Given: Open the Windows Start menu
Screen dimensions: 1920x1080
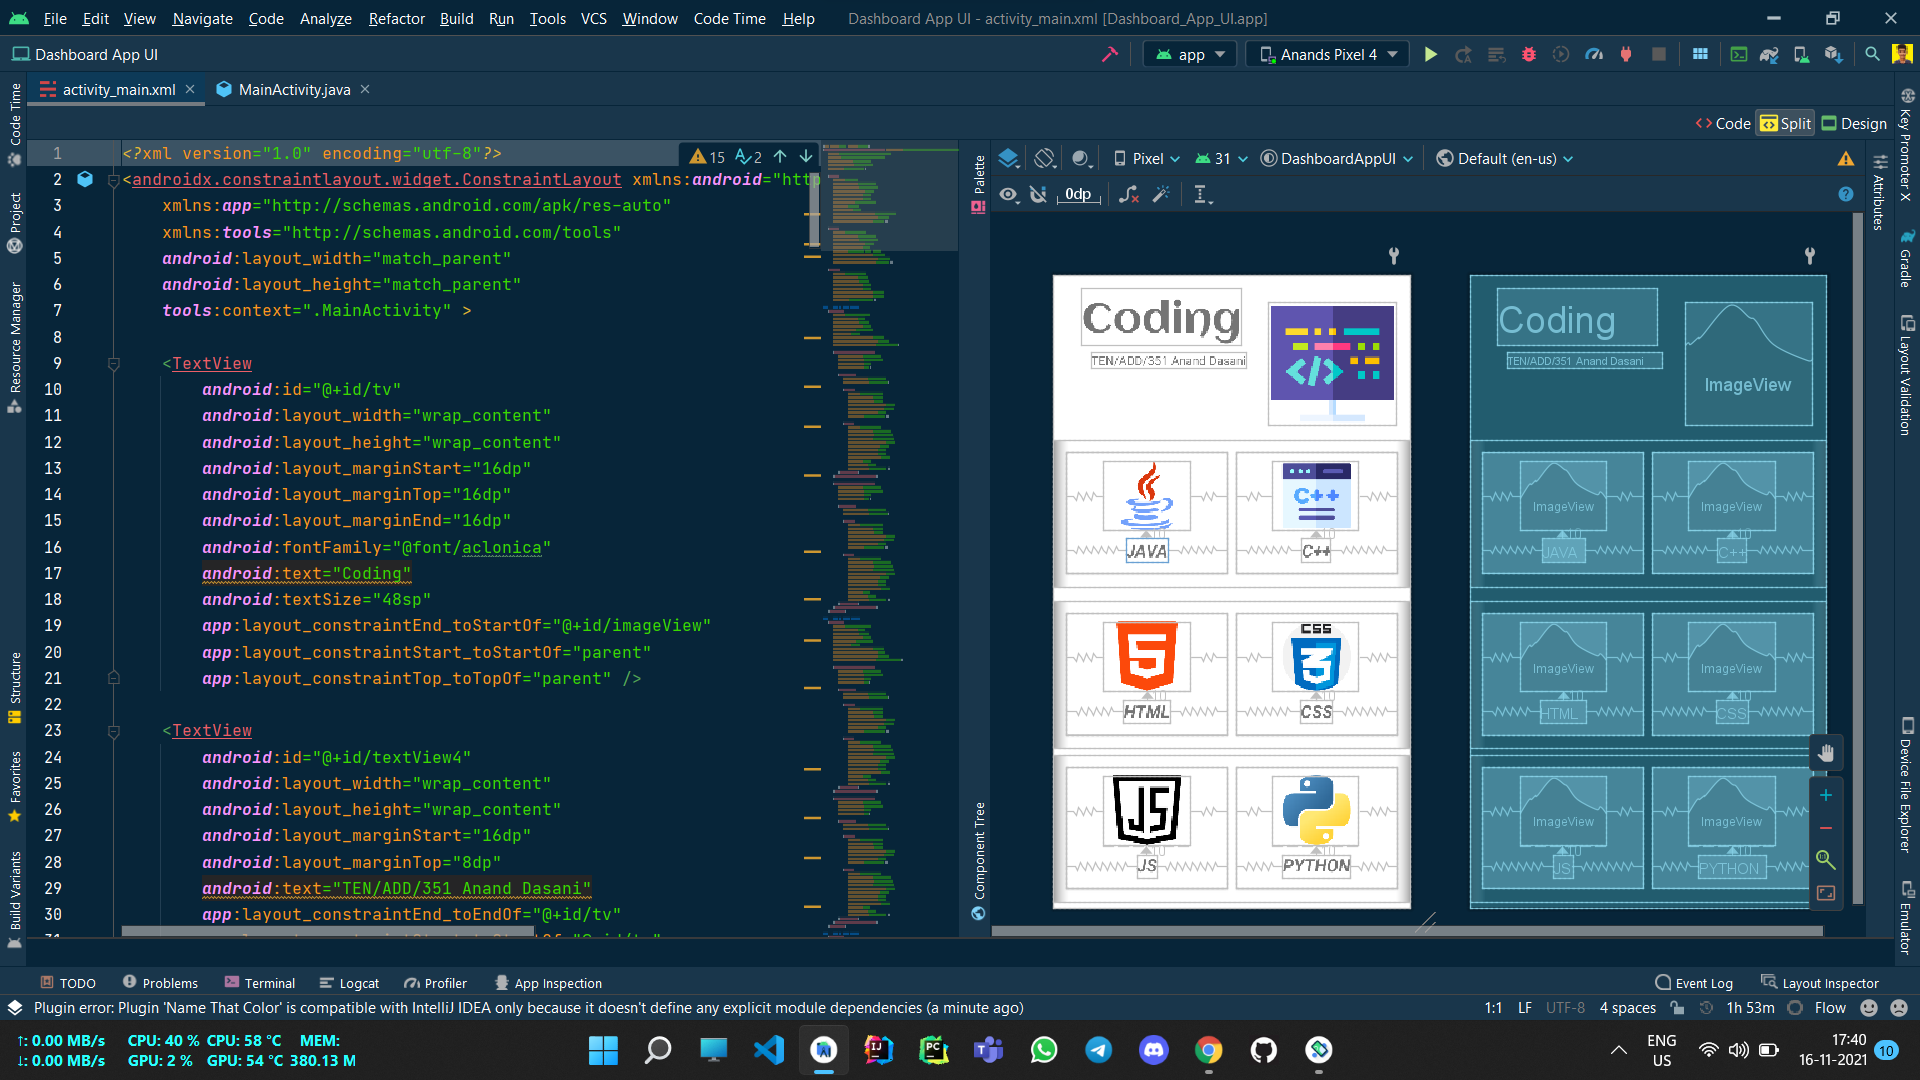Looking at the screenshot, I should point(603,1050).
